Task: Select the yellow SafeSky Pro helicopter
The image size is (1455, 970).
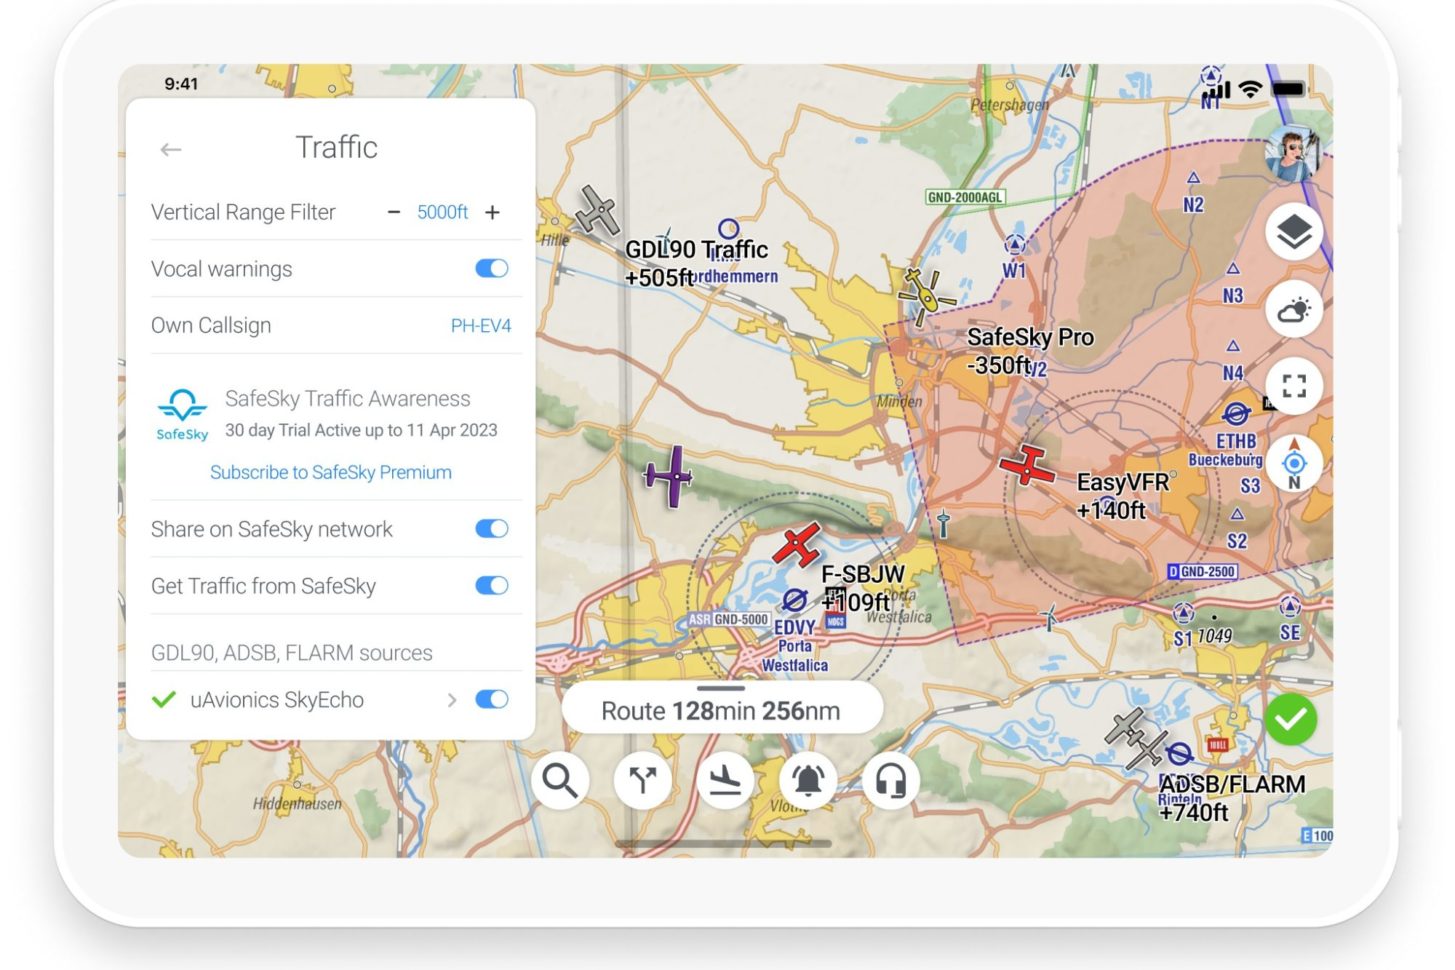Action: (926, 296)
